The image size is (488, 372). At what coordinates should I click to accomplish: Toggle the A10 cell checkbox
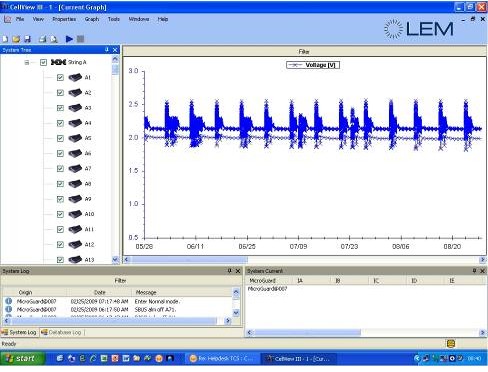click(60, 214)
